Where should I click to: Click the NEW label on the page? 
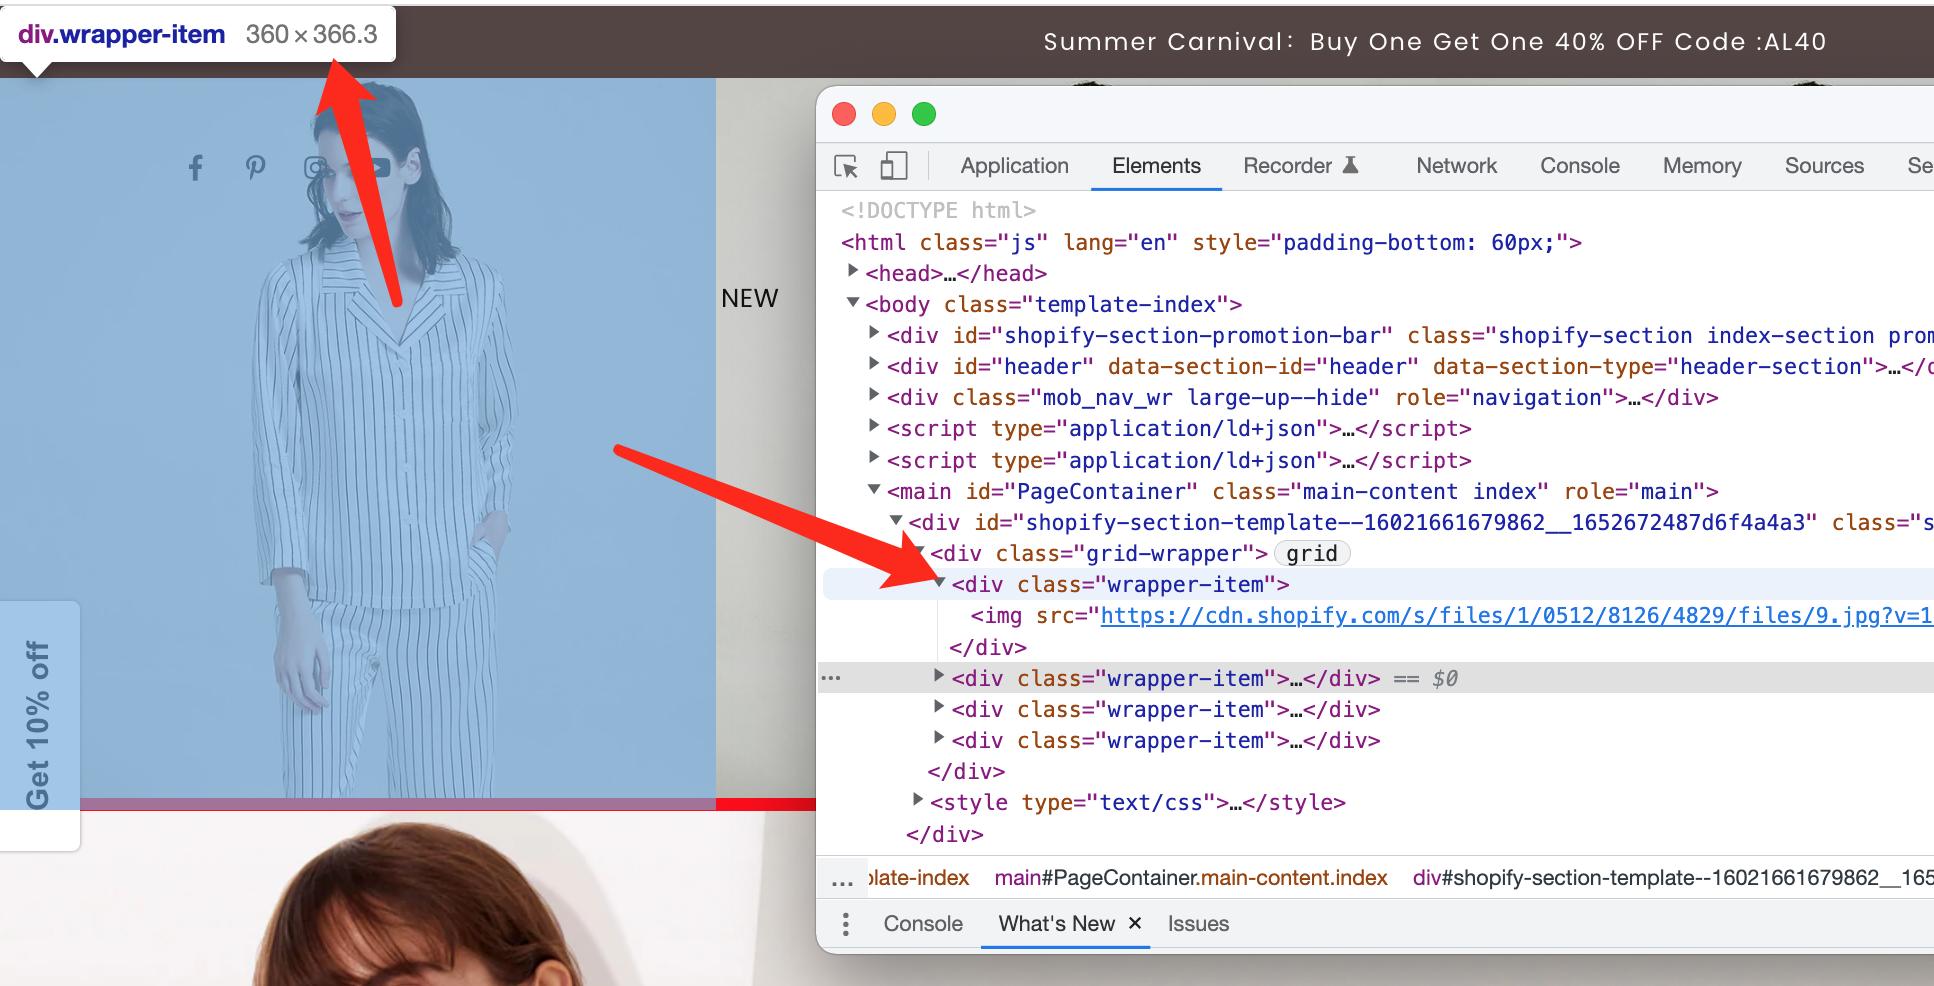click(750, 298)
